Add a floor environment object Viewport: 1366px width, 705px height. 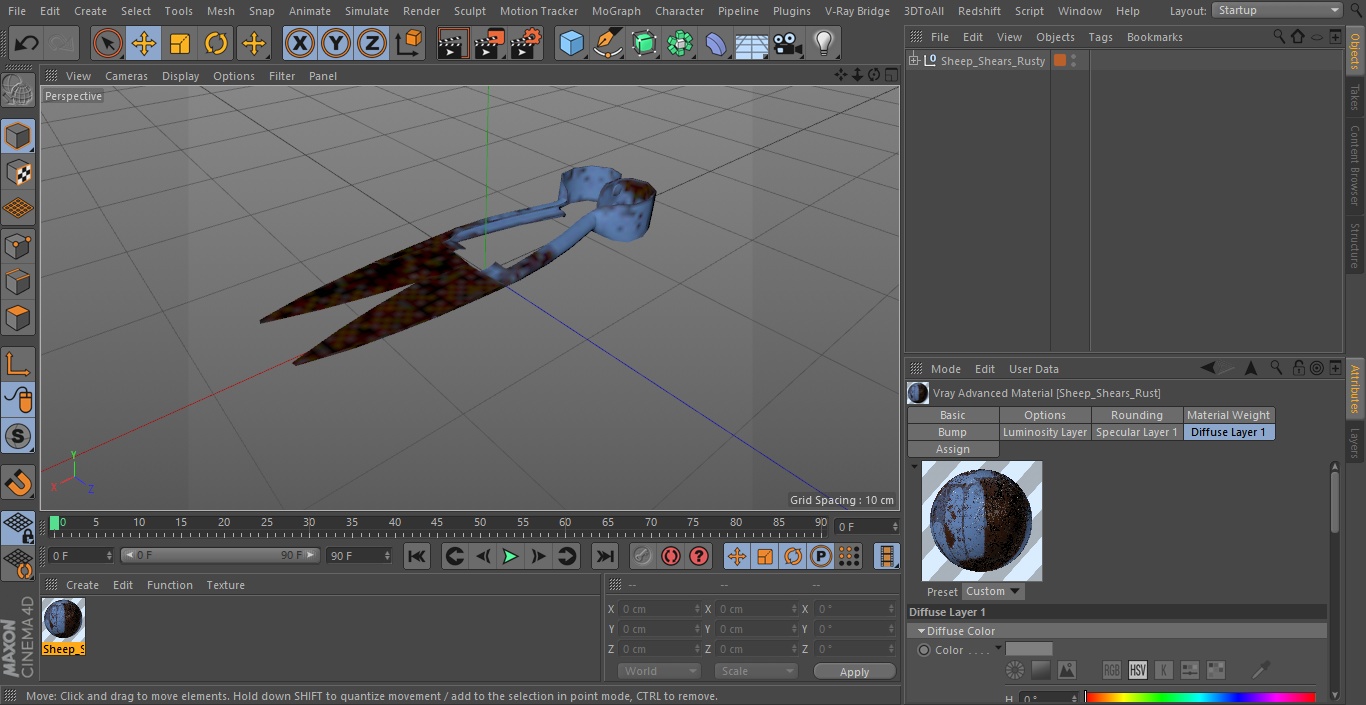point(751,44)
